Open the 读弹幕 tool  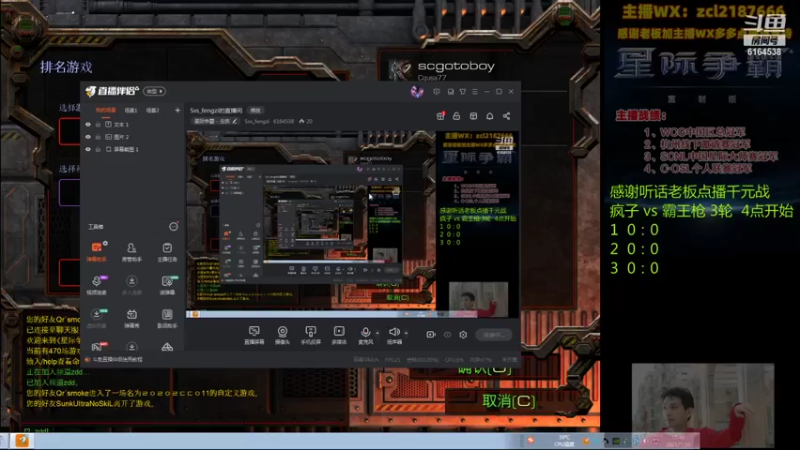(167, 285)
